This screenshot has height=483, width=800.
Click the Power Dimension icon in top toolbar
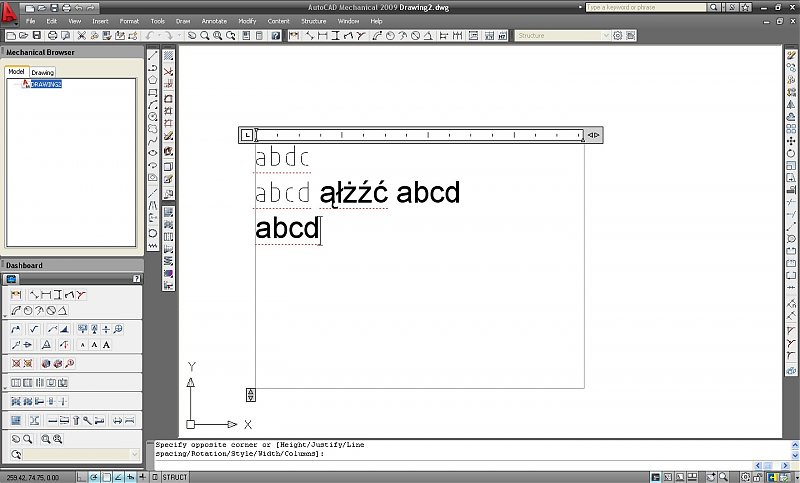[294, 36]
